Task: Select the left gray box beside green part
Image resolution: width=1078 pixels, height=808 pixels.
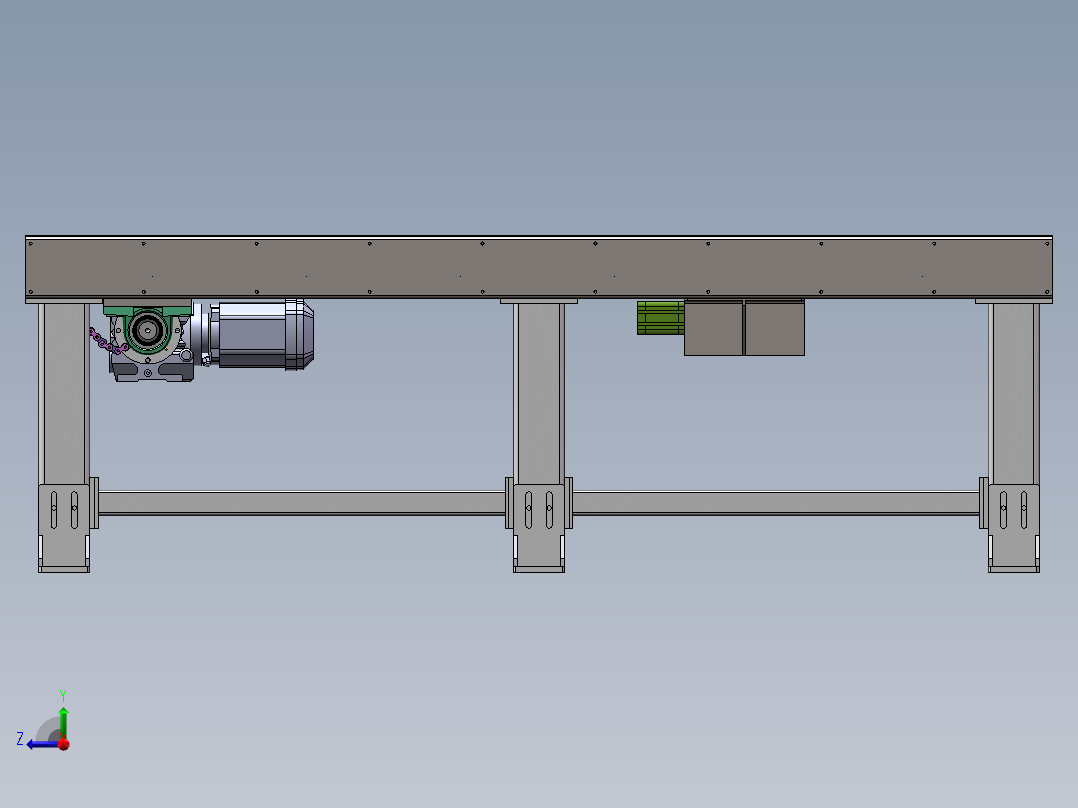Action: (714, 328)
